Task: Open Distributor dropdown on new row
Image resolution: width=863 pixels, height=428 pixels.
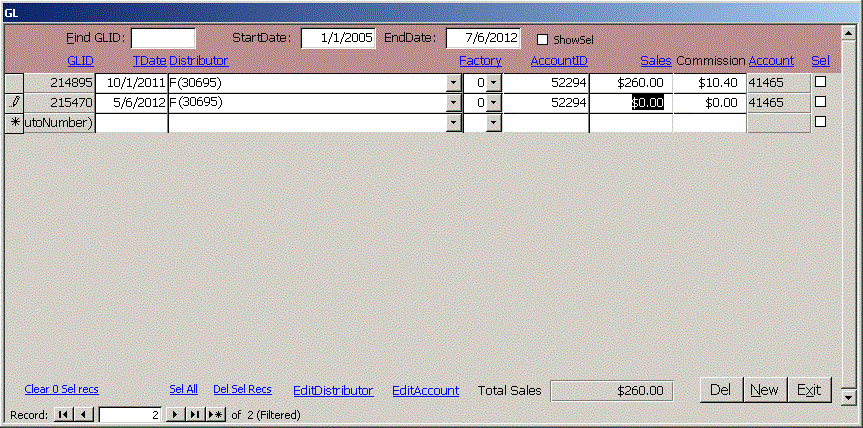Action: [x=454, y=123]
